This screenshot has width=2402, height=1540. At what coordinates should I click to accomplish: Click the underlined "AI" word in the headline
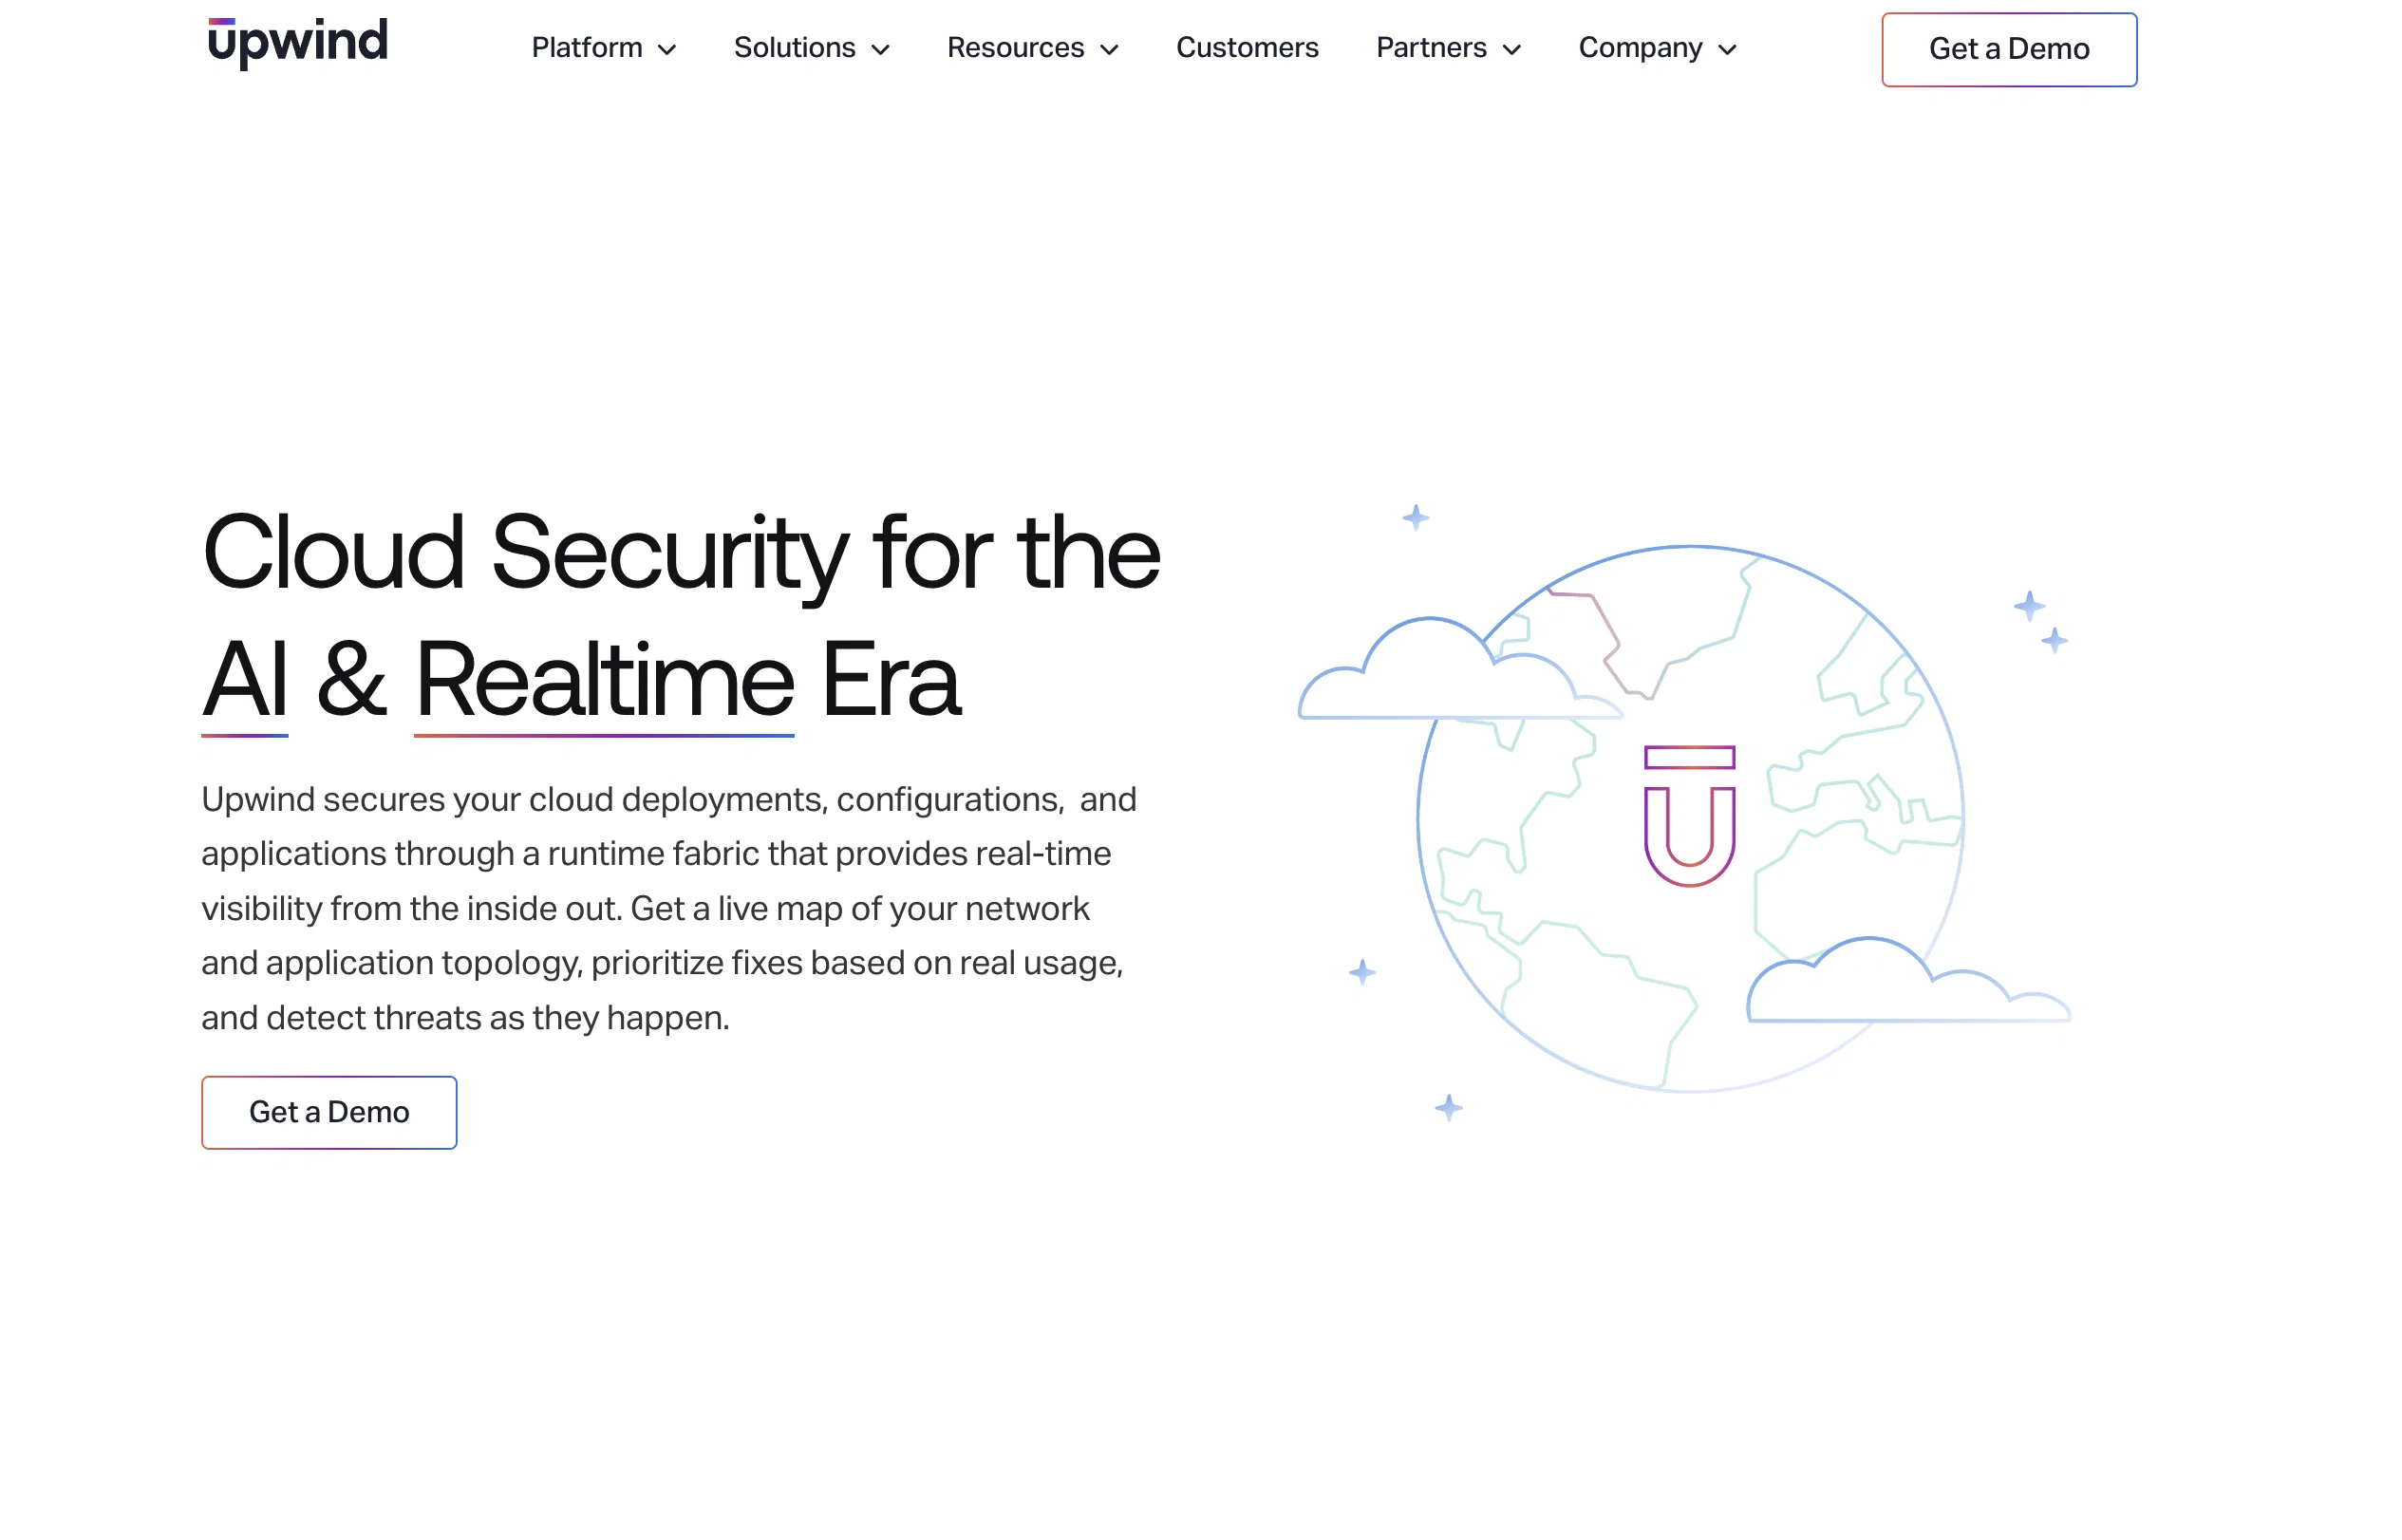[x=245, y=681]
